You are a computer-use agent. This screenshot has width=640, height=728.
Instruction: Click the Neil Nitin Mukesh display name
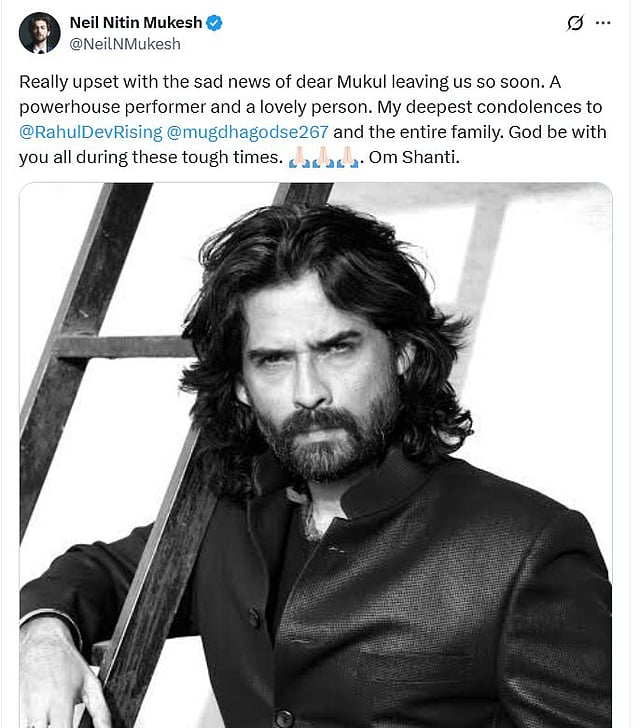(x=136, y=22)
